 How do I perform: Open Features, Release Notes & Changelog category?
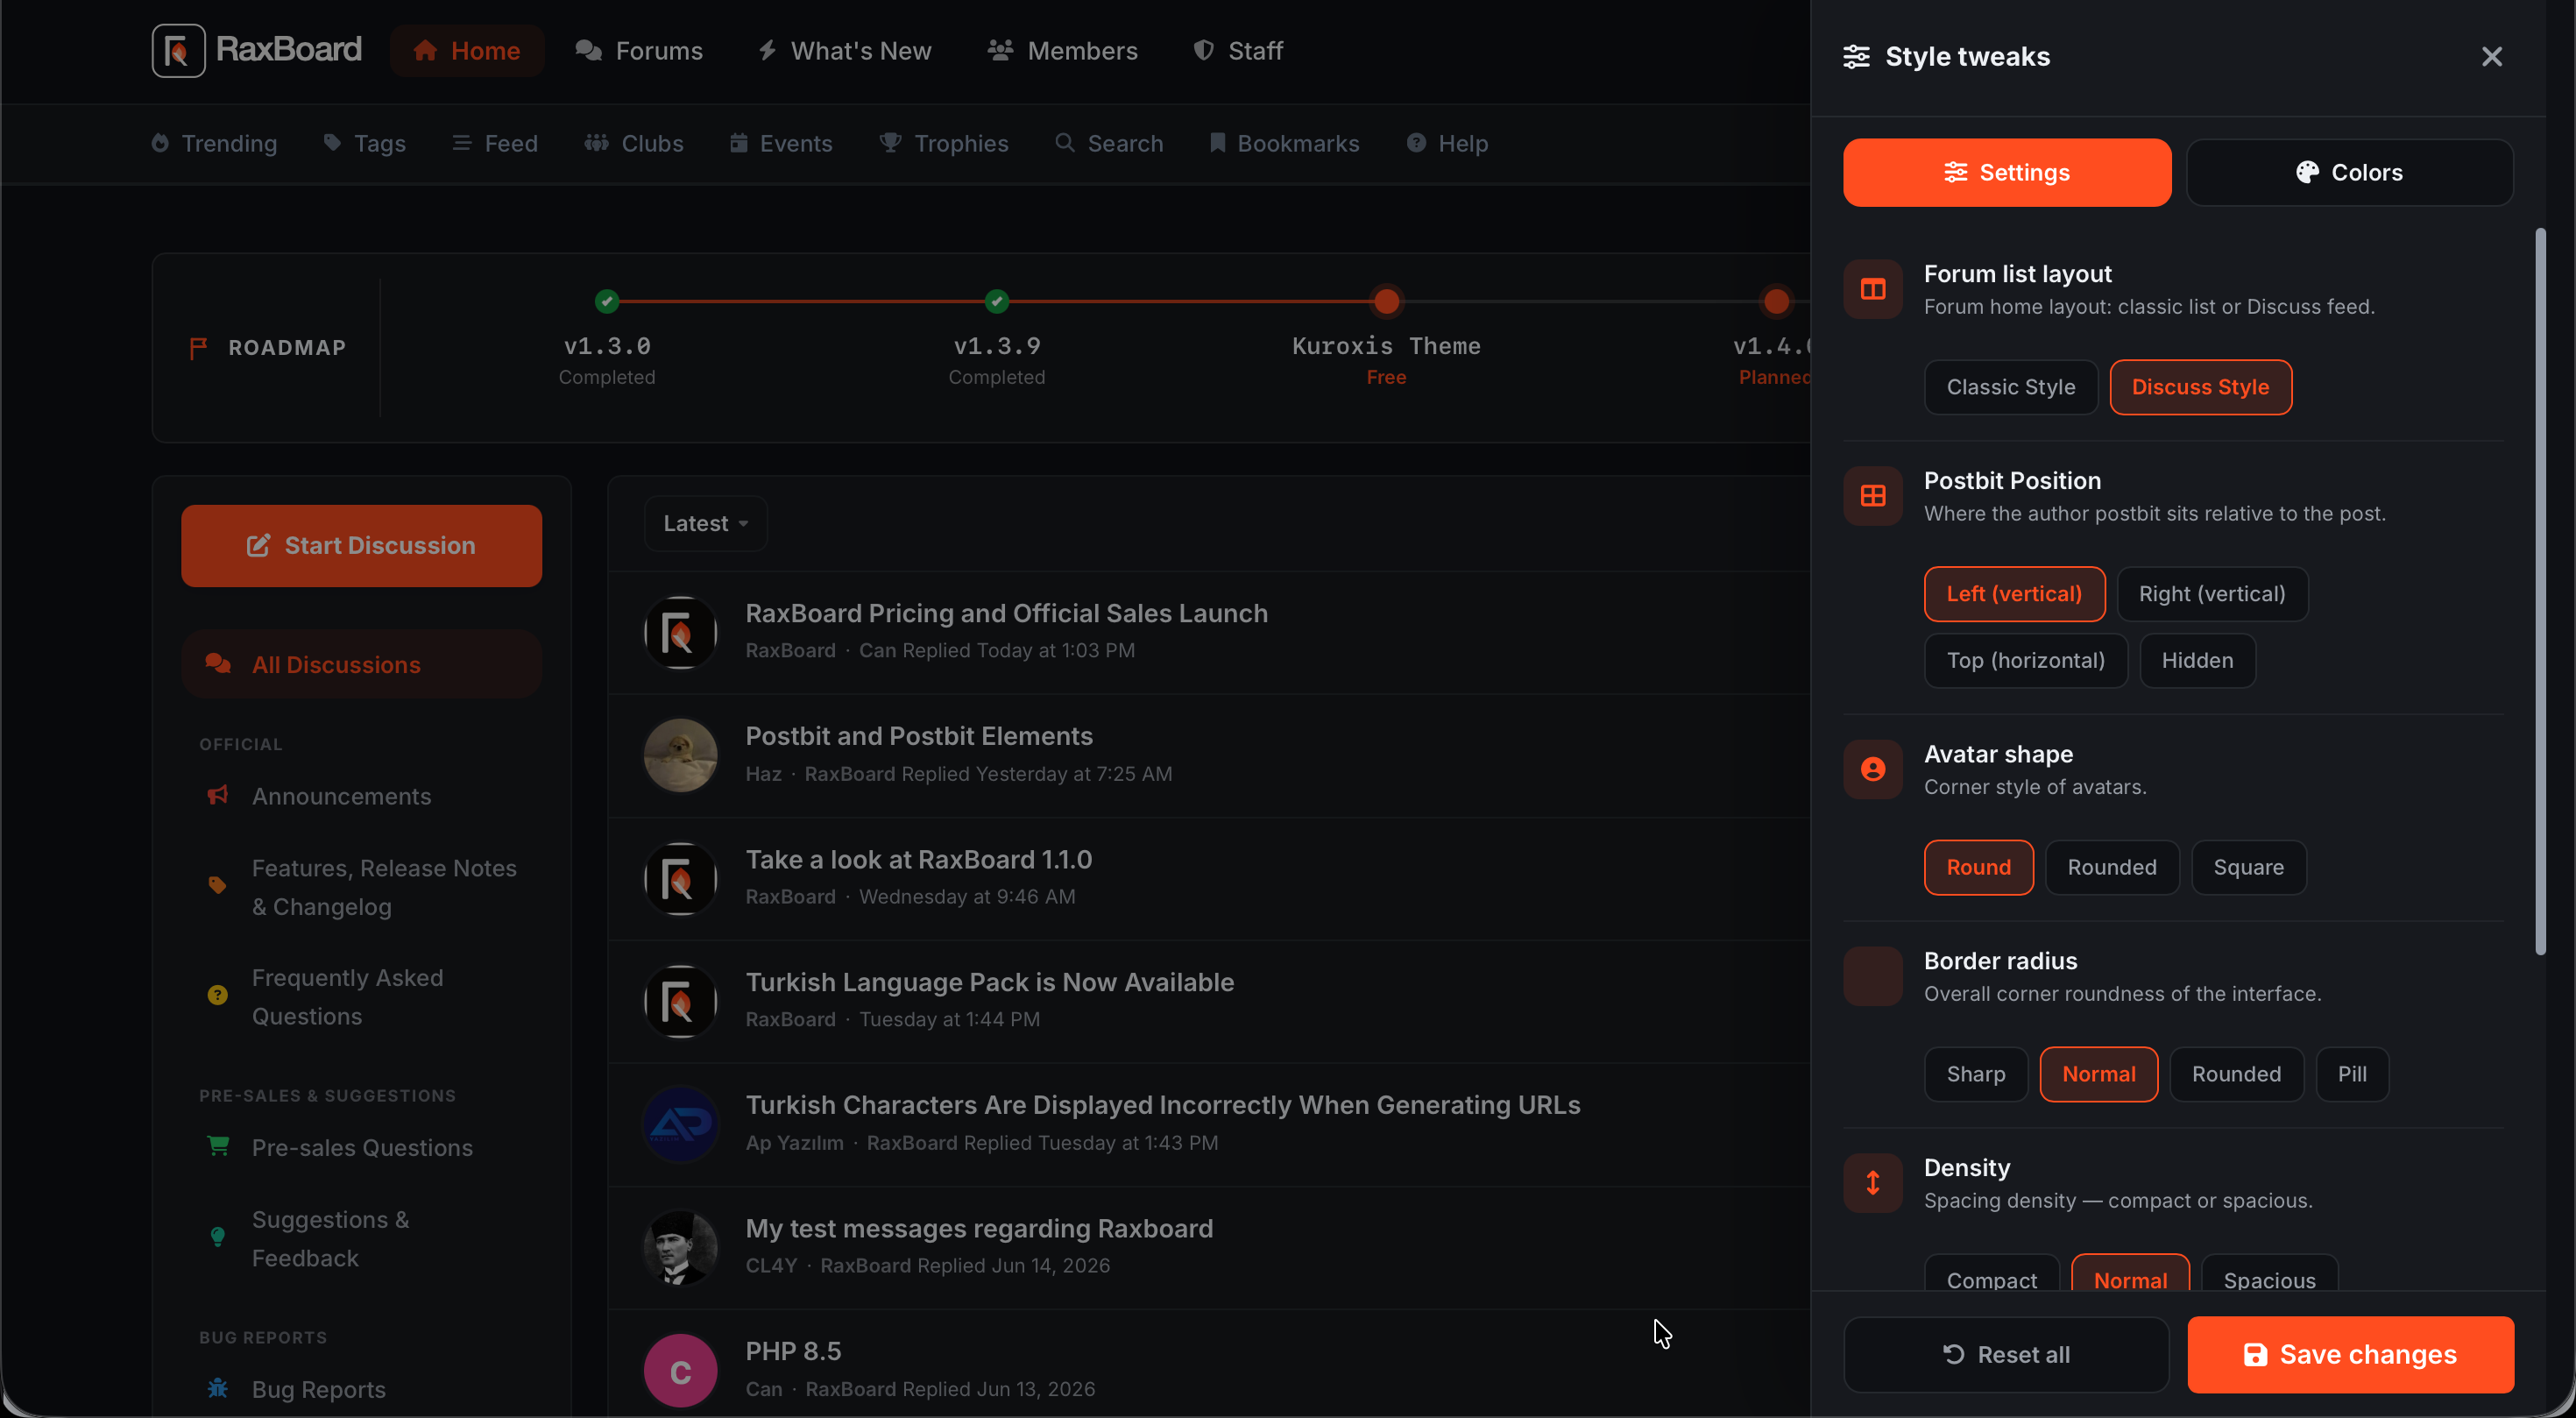384,887
